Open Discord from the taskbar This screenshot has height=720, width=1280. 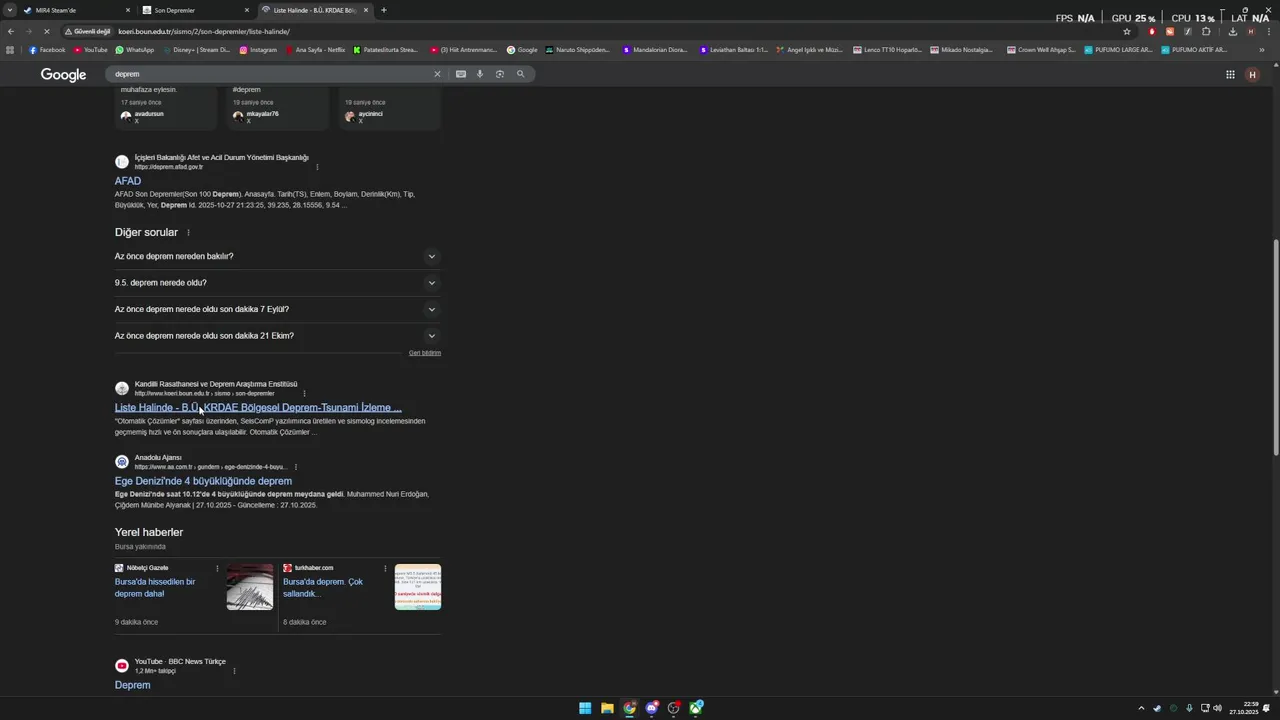tap(652, 708)
